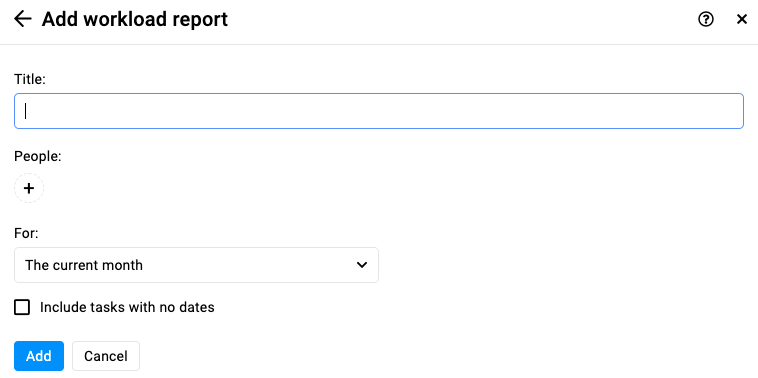Click the dashed circle under People

29,188
